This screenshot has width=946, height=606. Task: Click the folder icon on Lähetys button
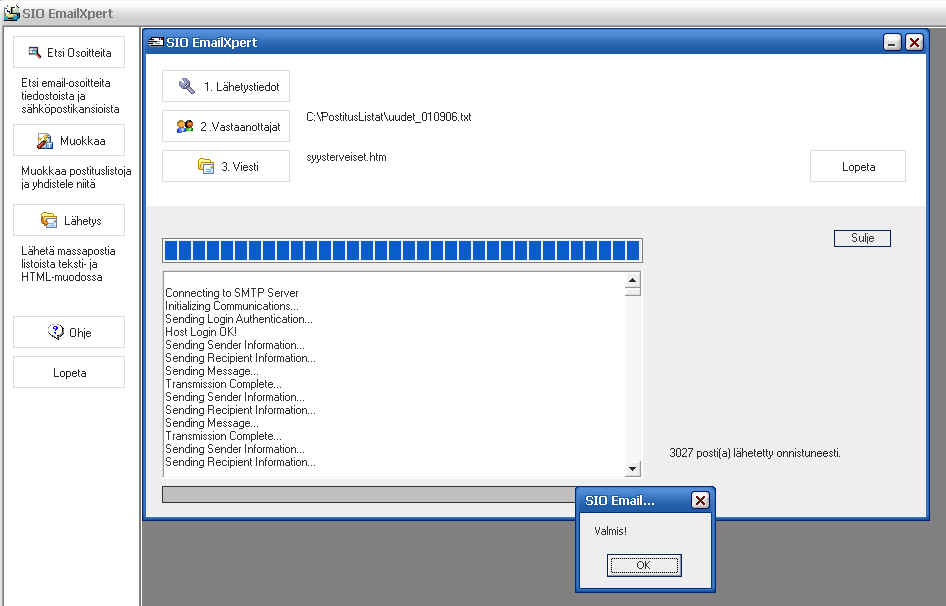point(48,221)
